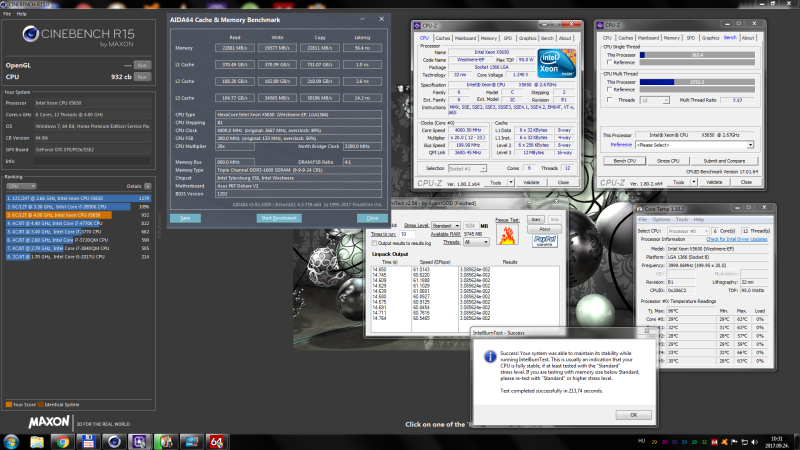Switch to Graphics tab in right CPU-Z
Image resolution: width=800 pixels, height=450 pixels.
[710, 38]
